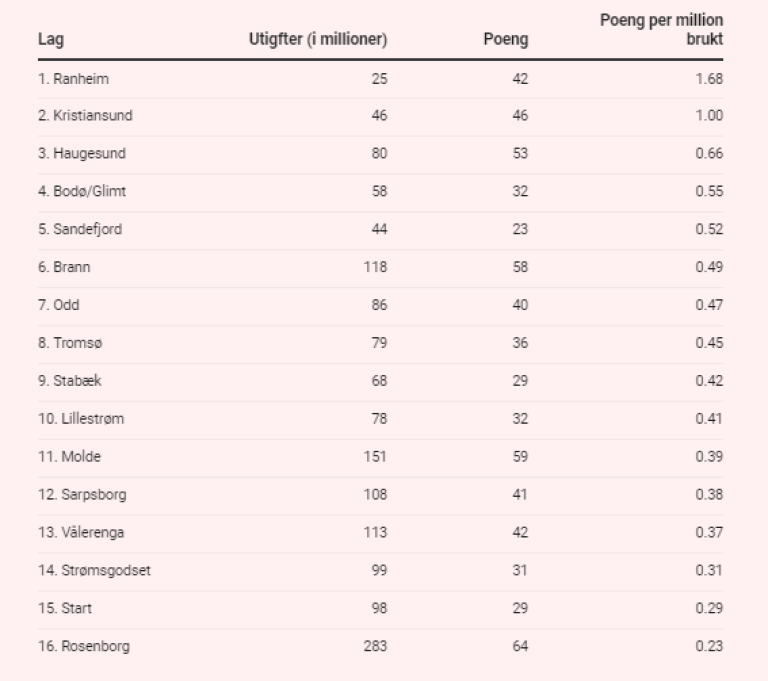Select the "3. Haugesund" row label
This screenshot has height=681, width=768.
(82, 154)
